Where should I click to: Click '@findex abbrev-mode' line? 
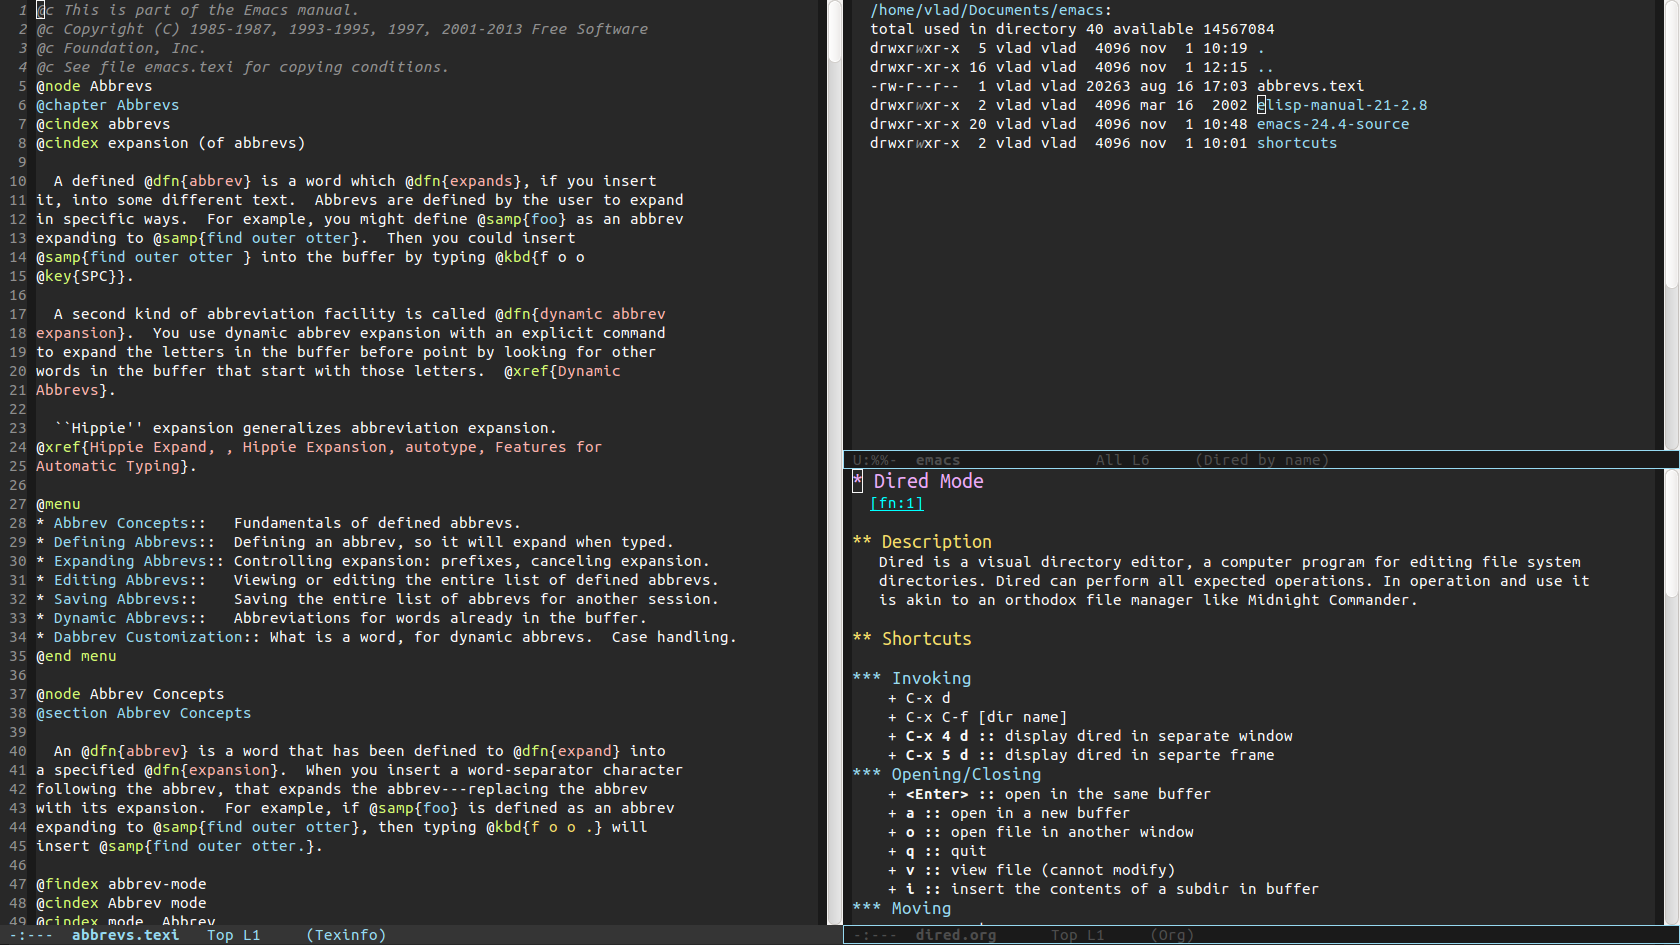pos(121,884)
